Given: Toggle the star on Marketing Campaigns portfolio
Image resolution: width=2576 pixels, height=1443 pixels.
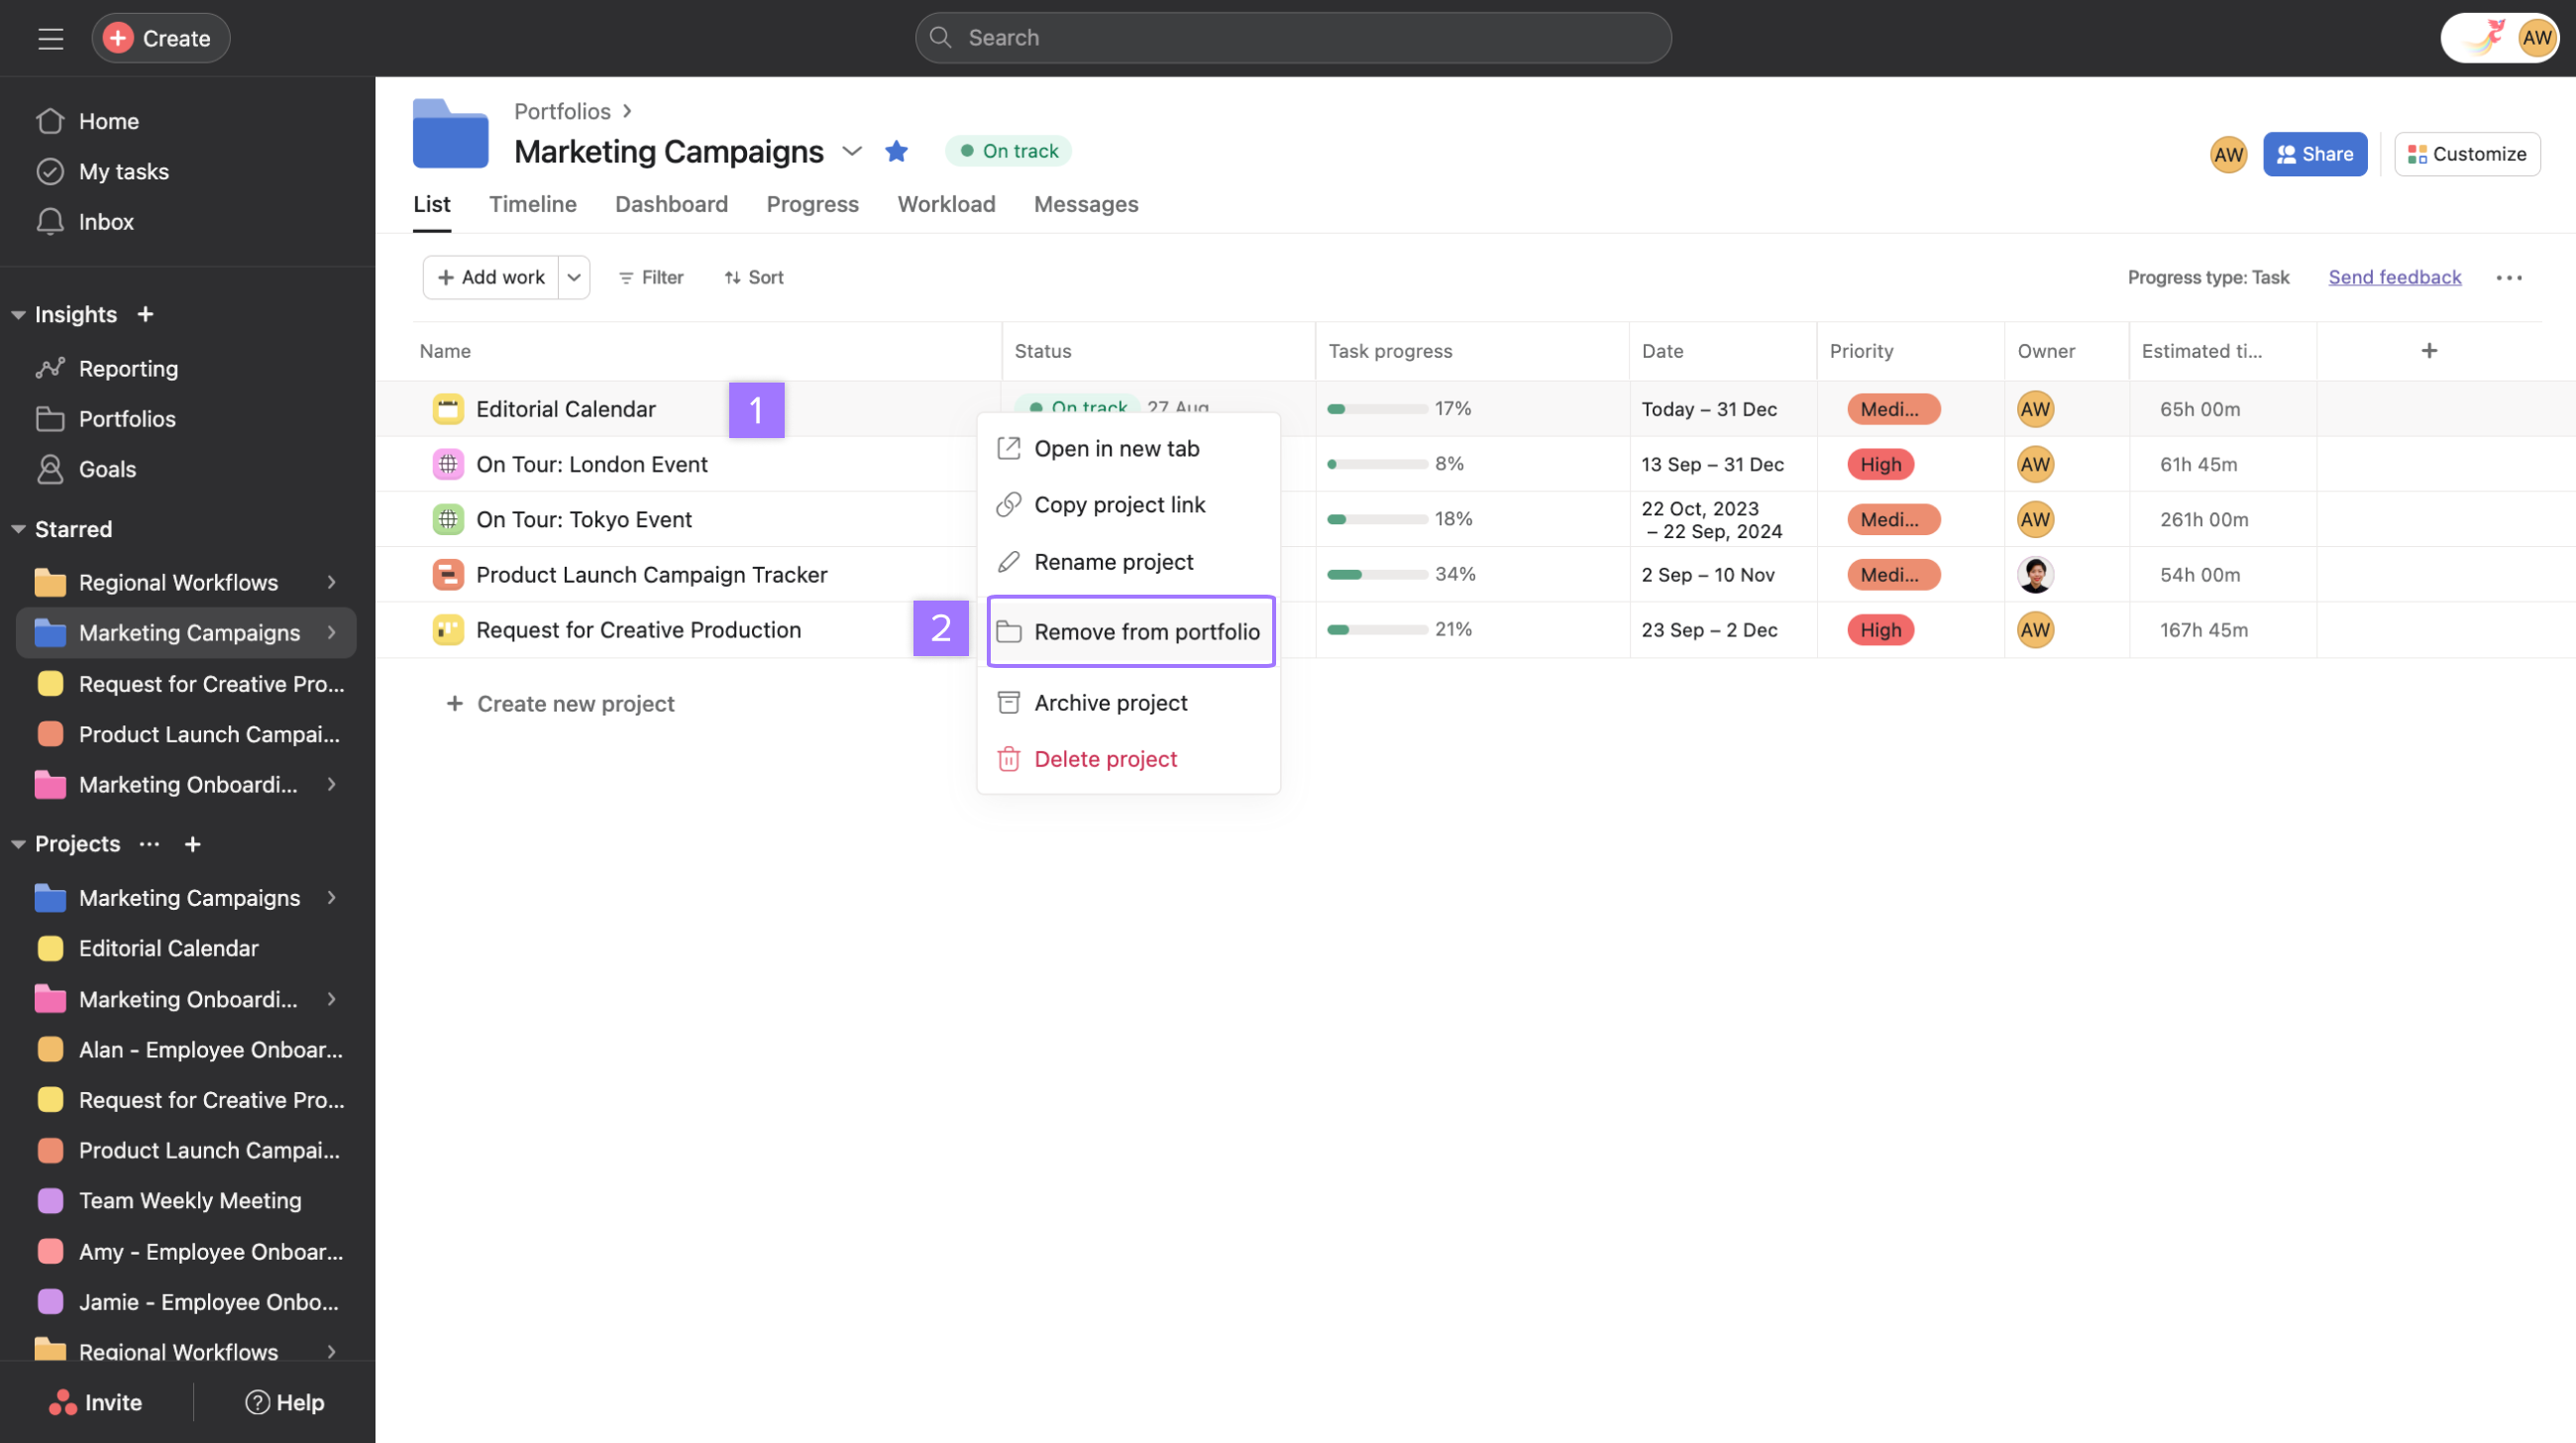Looking at the screenshot, I should [896, 151].
